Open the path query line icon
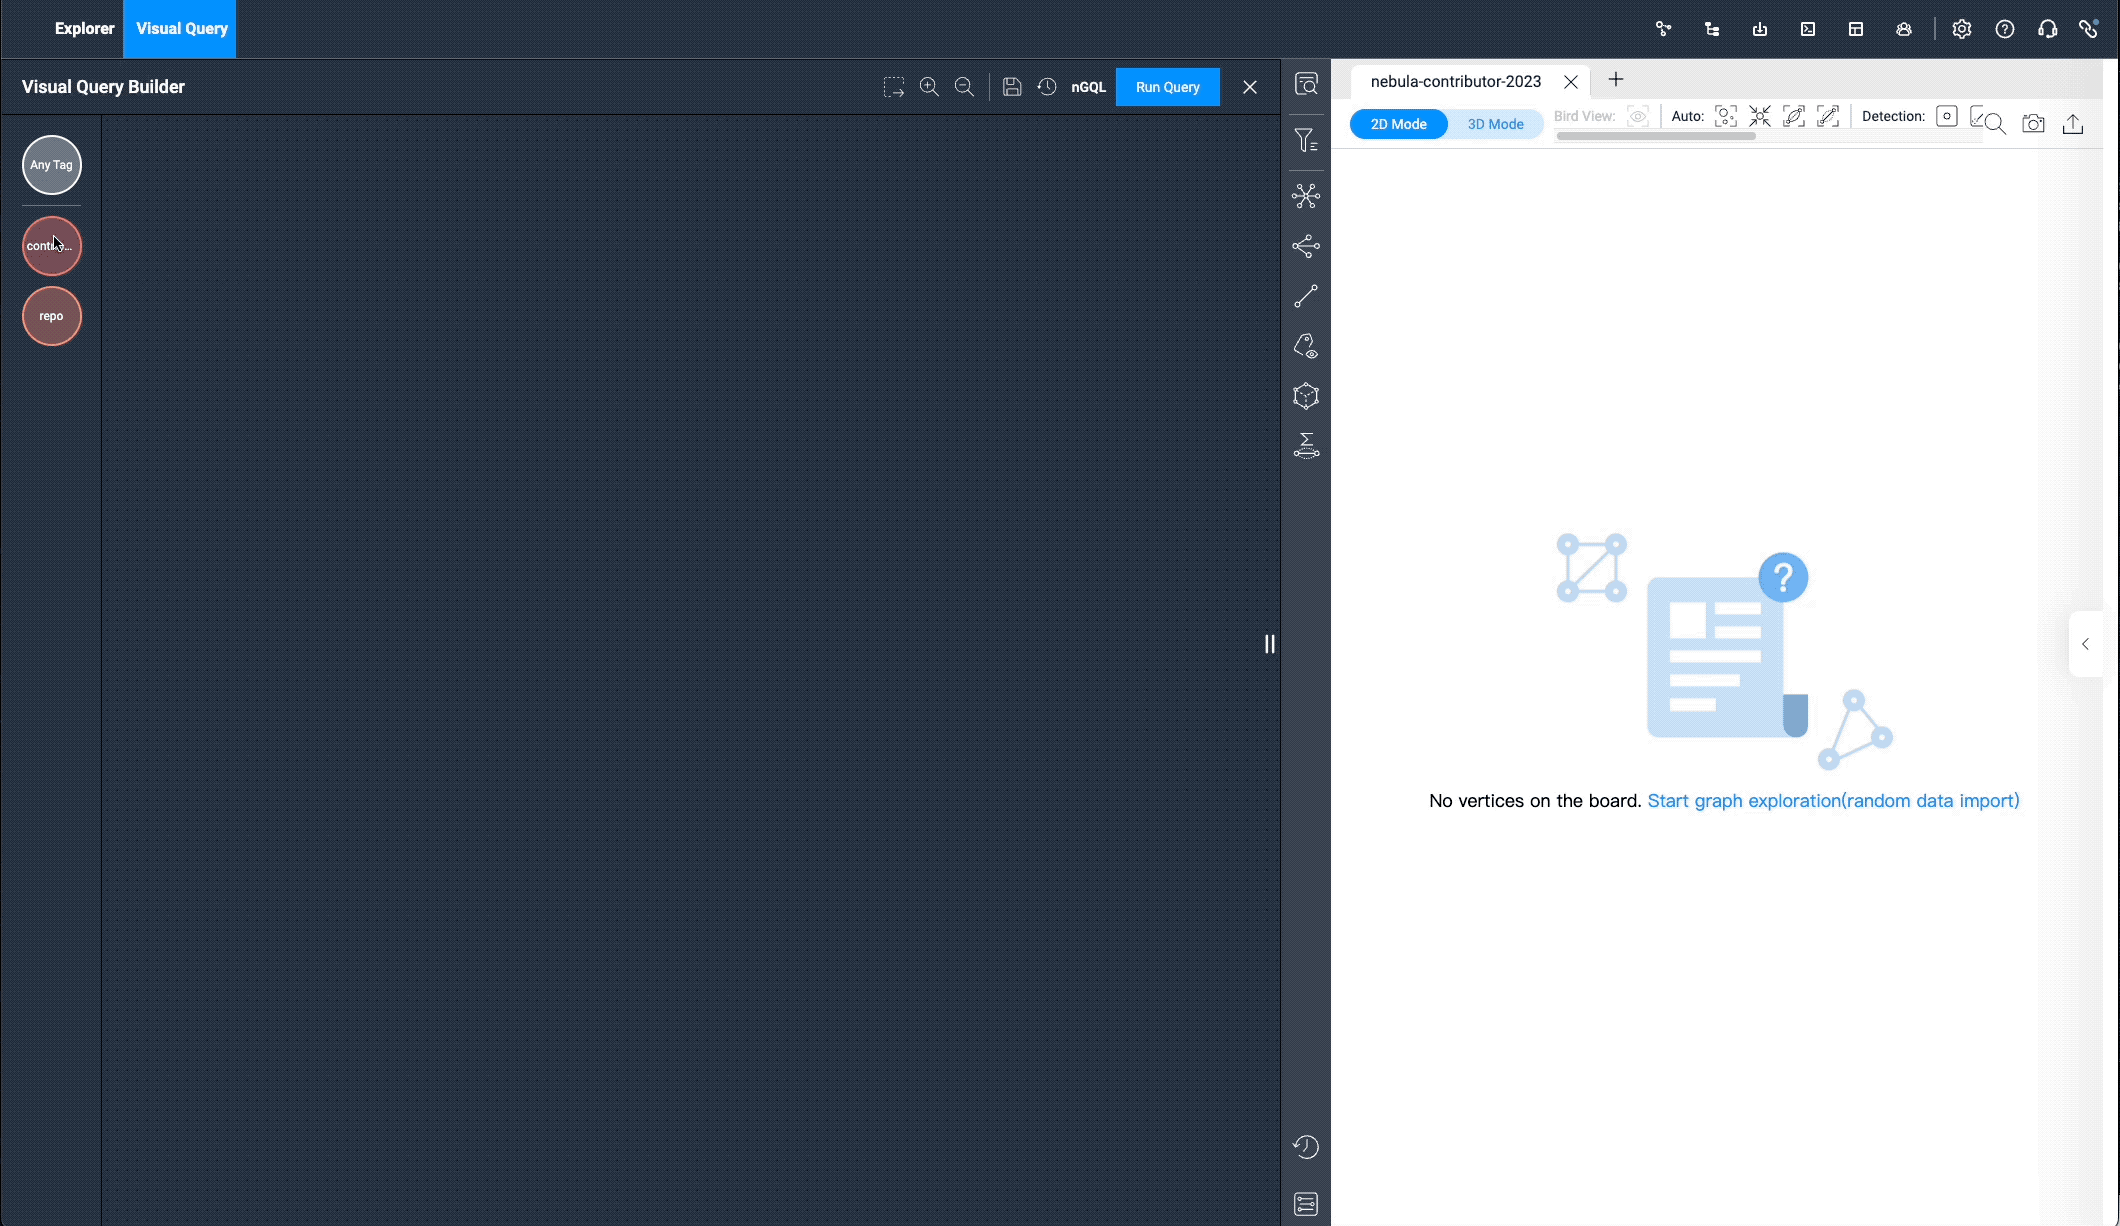The width and height of the screenshot is (2120, 1226). pyautogui.click(x=1306, y=296)
